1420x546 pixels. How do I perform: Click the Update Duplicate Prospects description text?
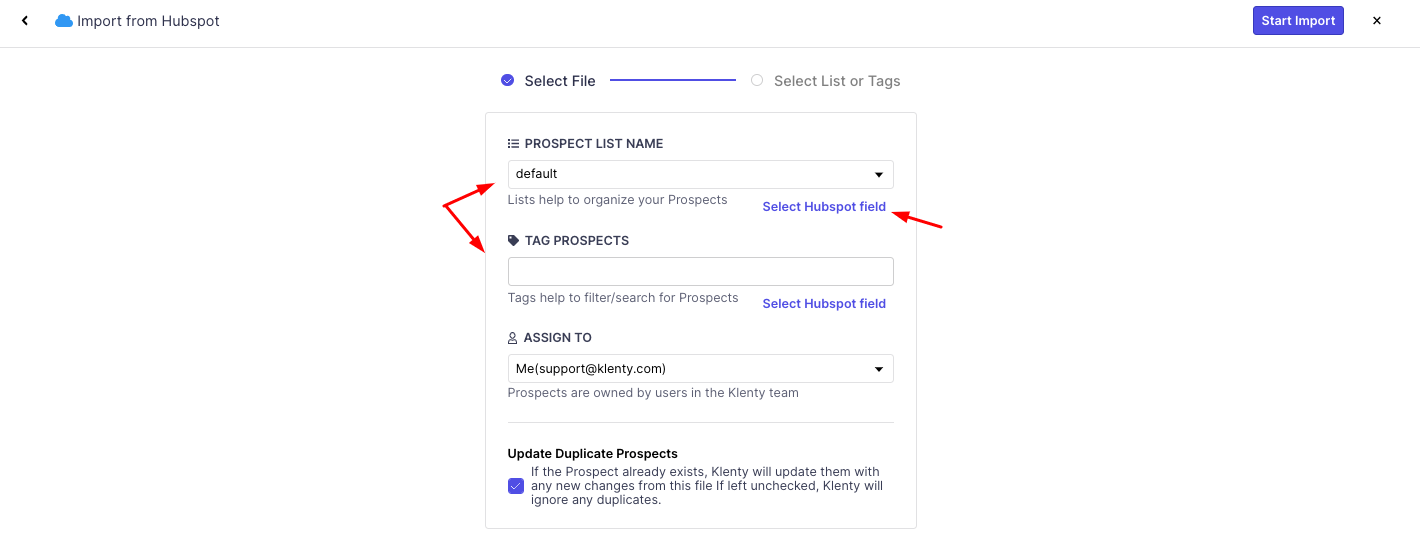tap(705, 486)
